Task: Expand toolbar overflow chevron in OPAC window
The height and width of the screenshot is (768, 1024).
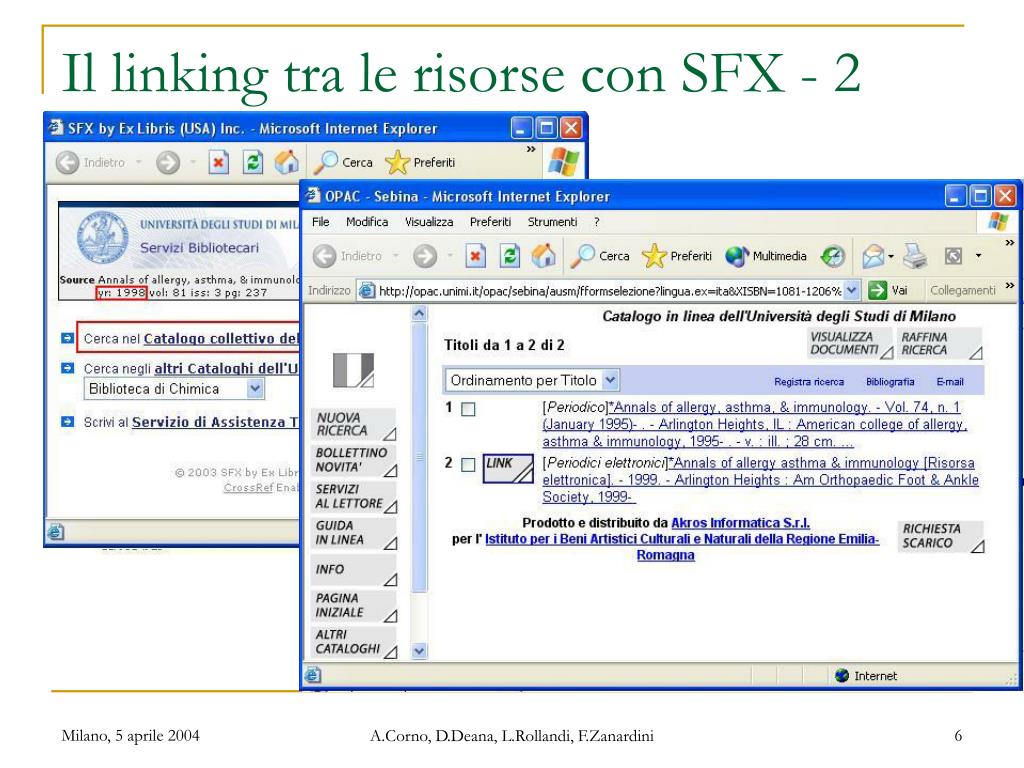Action: pyautogui.click(x=1010, y=243)
